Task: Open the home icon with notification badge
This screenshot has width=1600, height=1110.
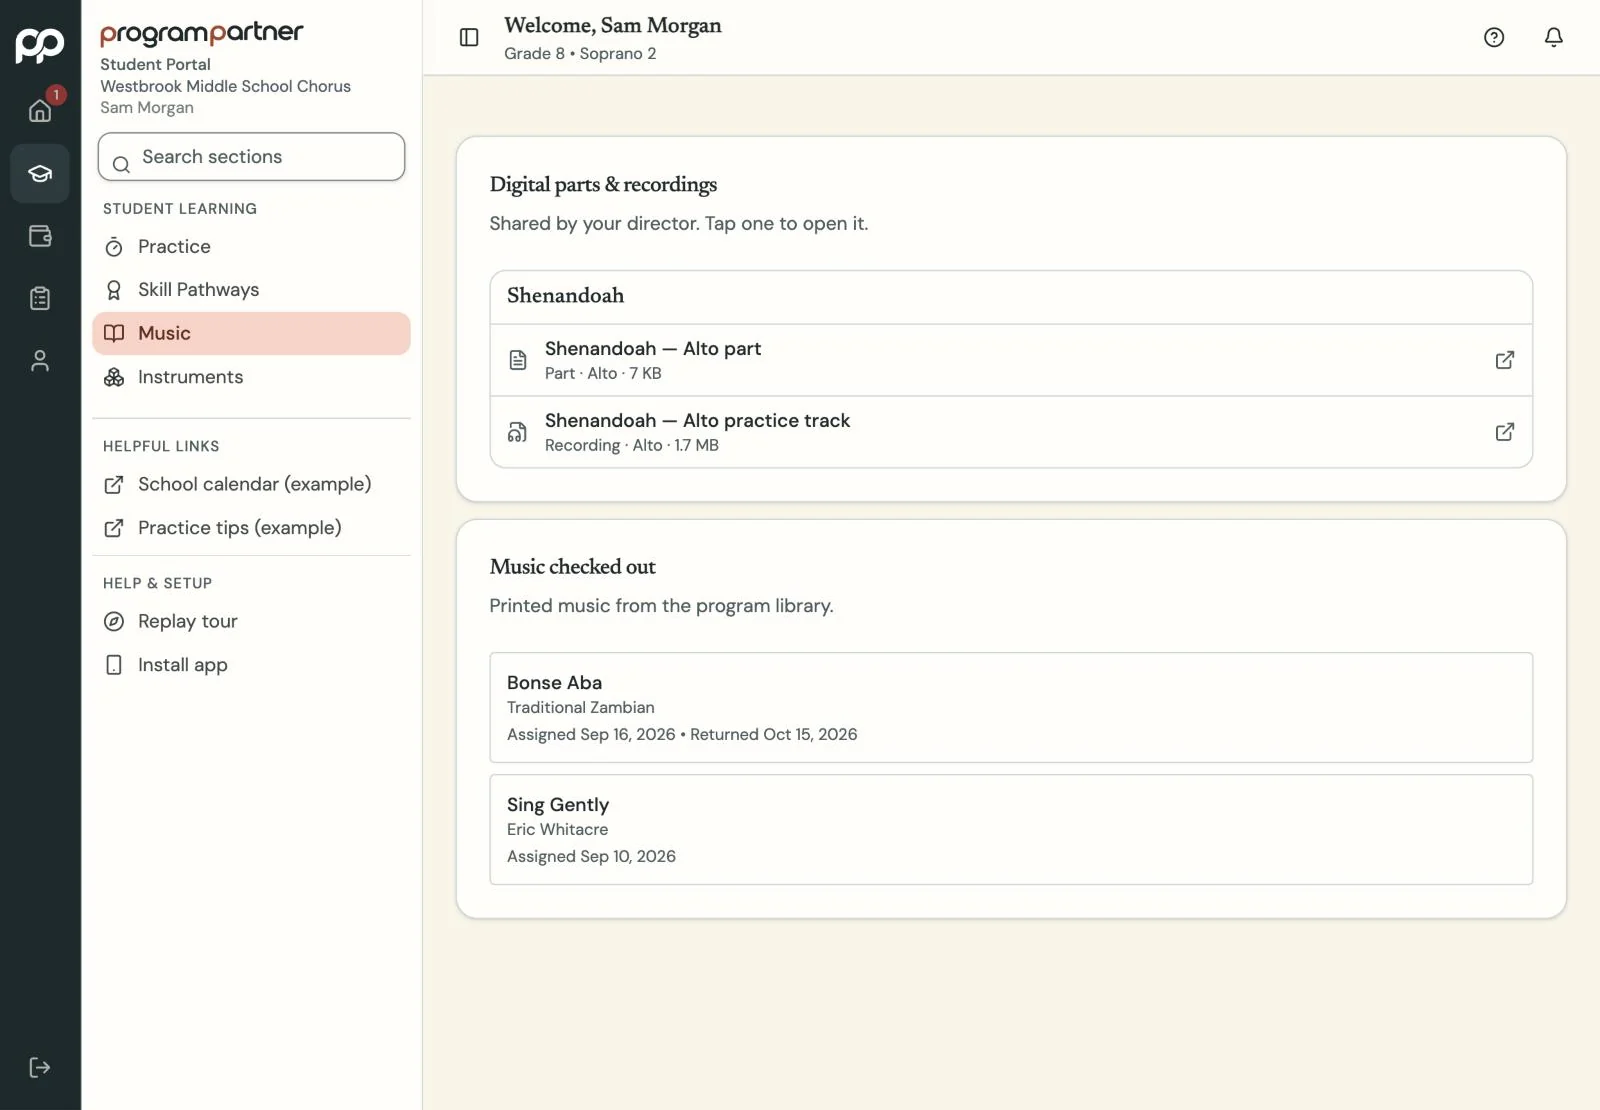Action: [40, 110]
